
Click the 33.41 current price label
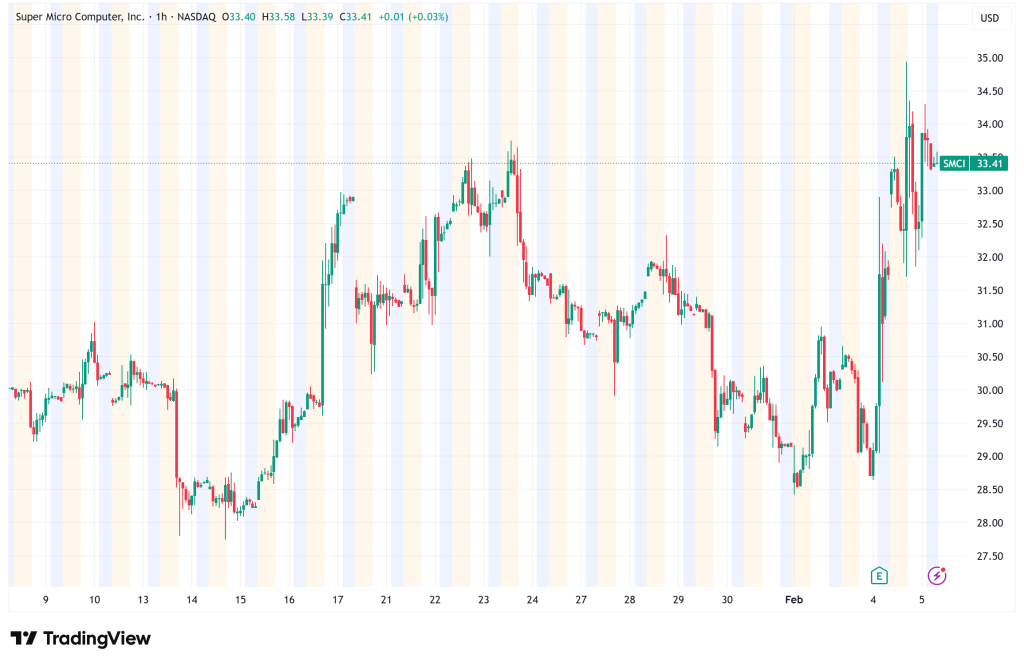point(990,163)
